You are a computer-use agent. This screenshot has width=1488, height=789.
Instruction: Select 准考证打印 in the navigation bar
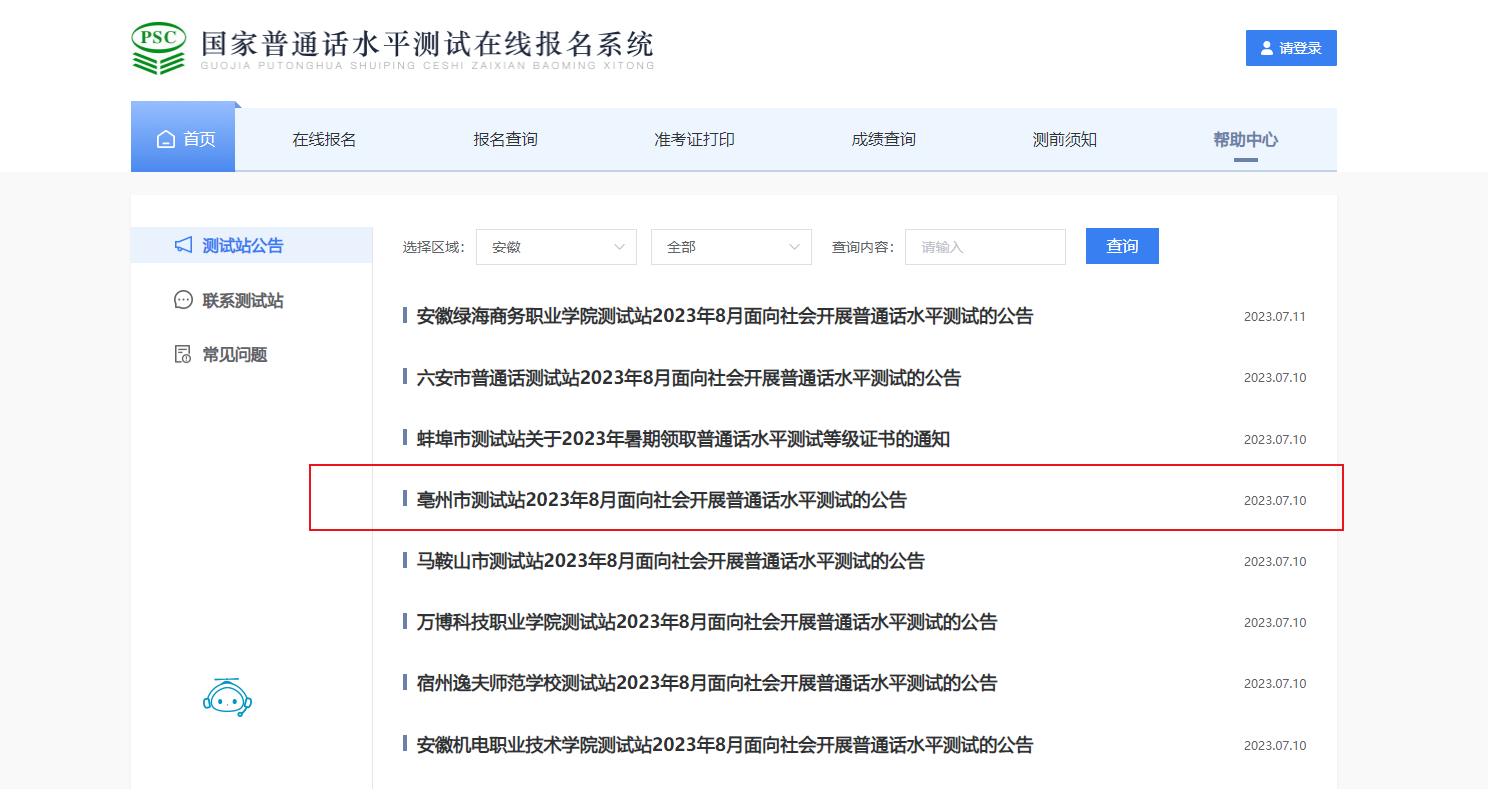click(694, 140)
